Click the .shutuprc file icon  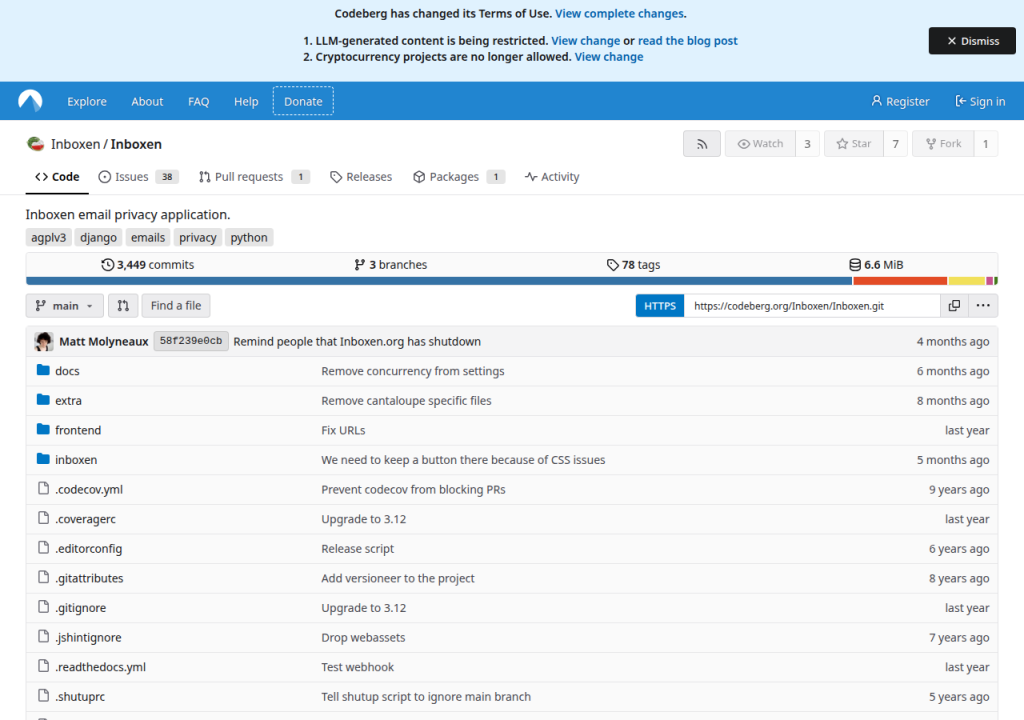coord(43,696)
